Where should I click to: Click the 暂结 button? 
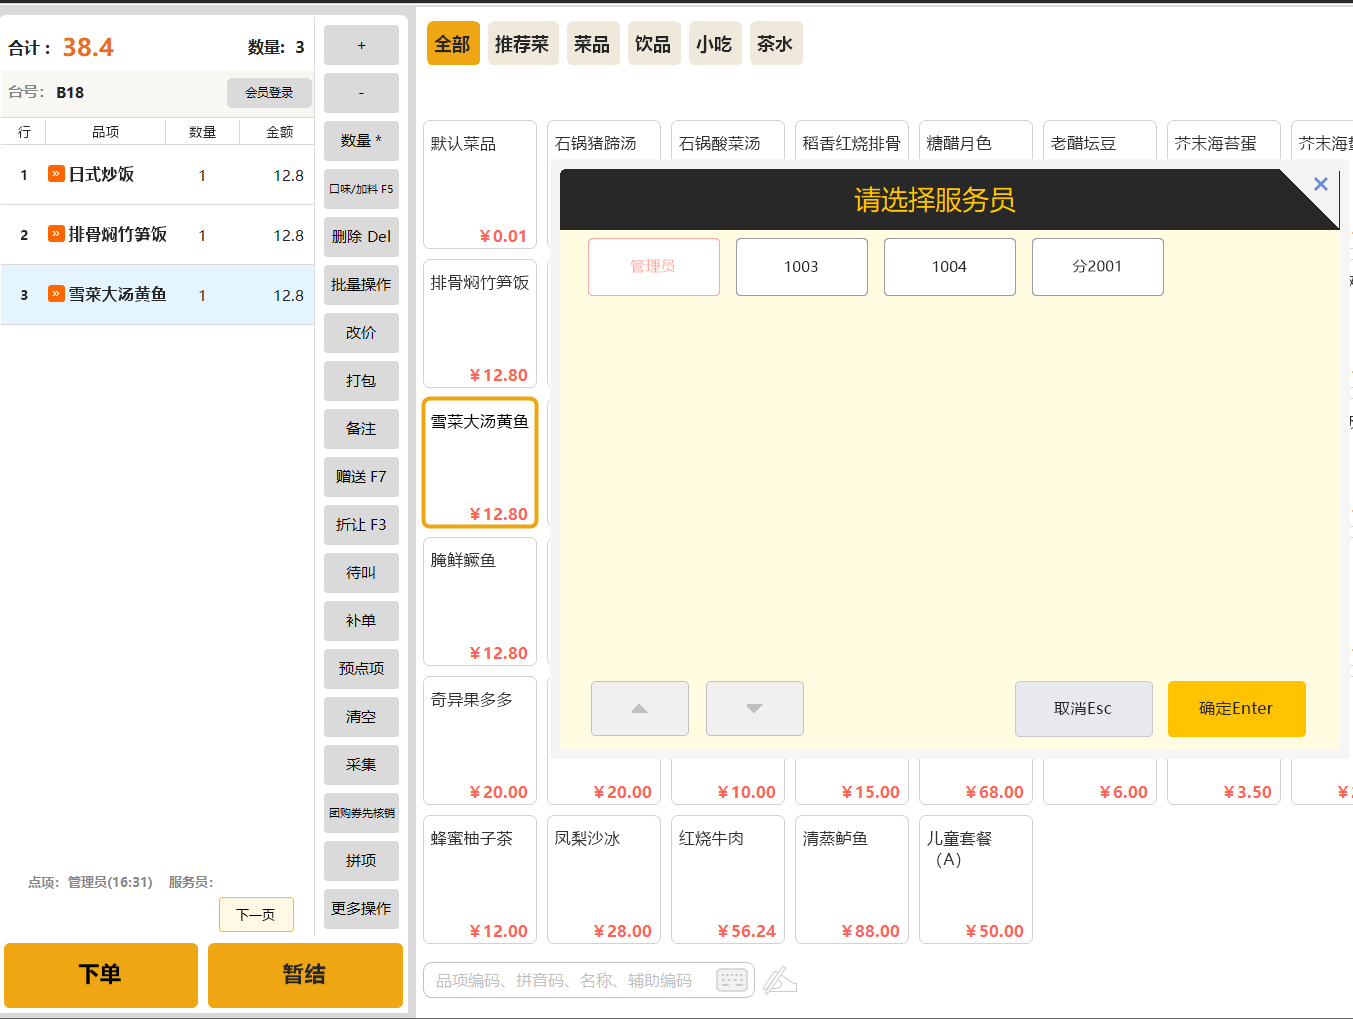click(x=305, y=975)
